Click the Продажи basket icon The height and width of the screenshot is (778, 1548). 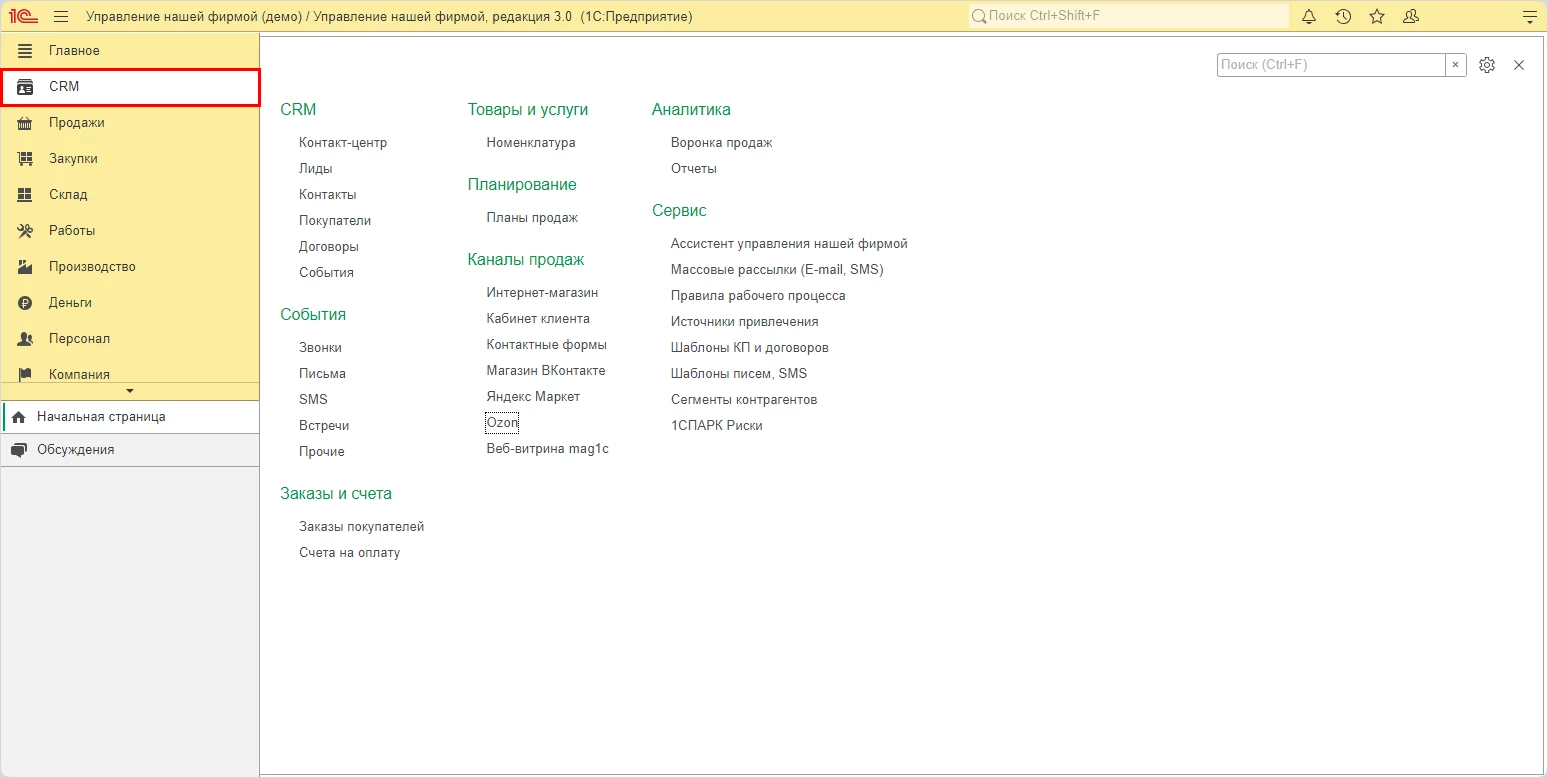click(26, 122)
